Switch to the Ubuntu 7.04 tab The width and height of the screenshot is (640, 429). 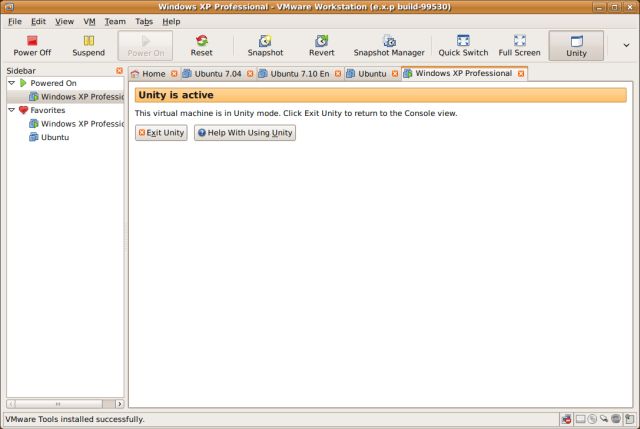click(x=218, y=74)
